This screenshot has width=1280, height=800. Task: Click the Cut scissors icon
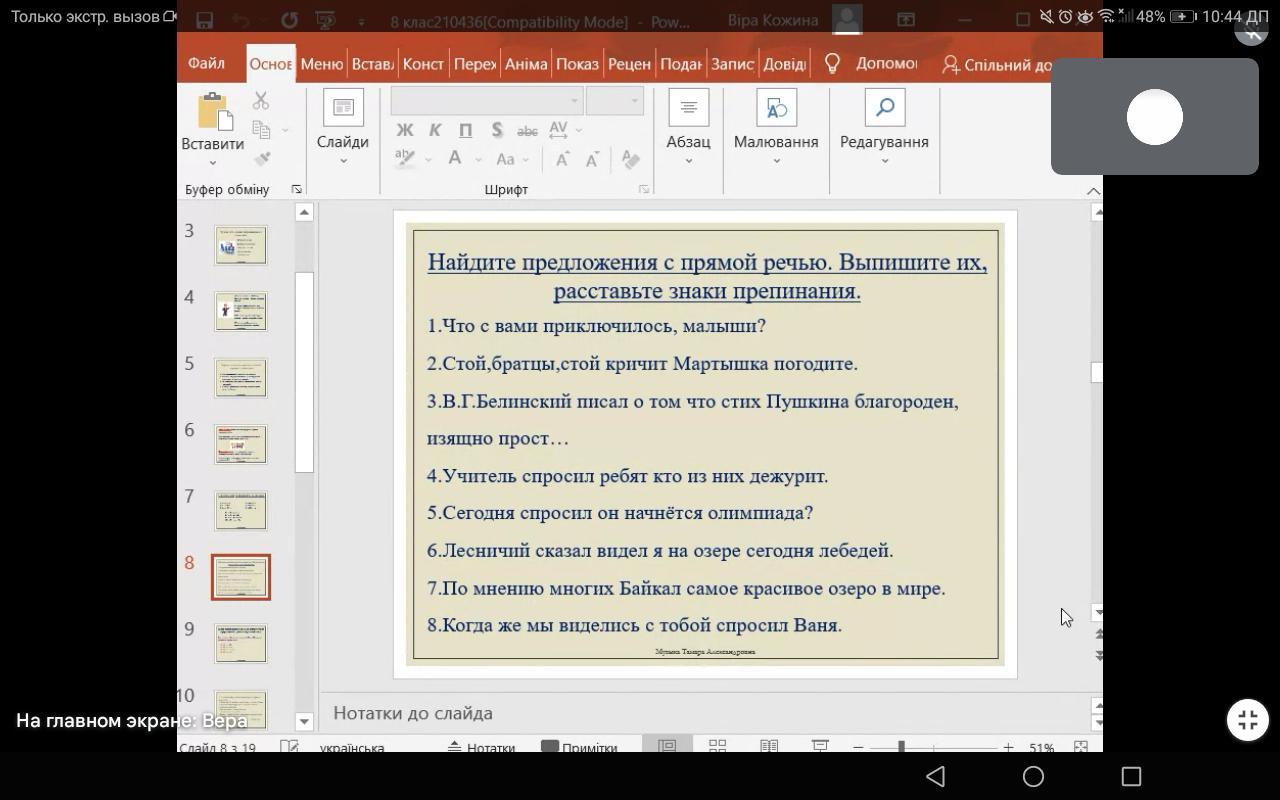[261, 101]
